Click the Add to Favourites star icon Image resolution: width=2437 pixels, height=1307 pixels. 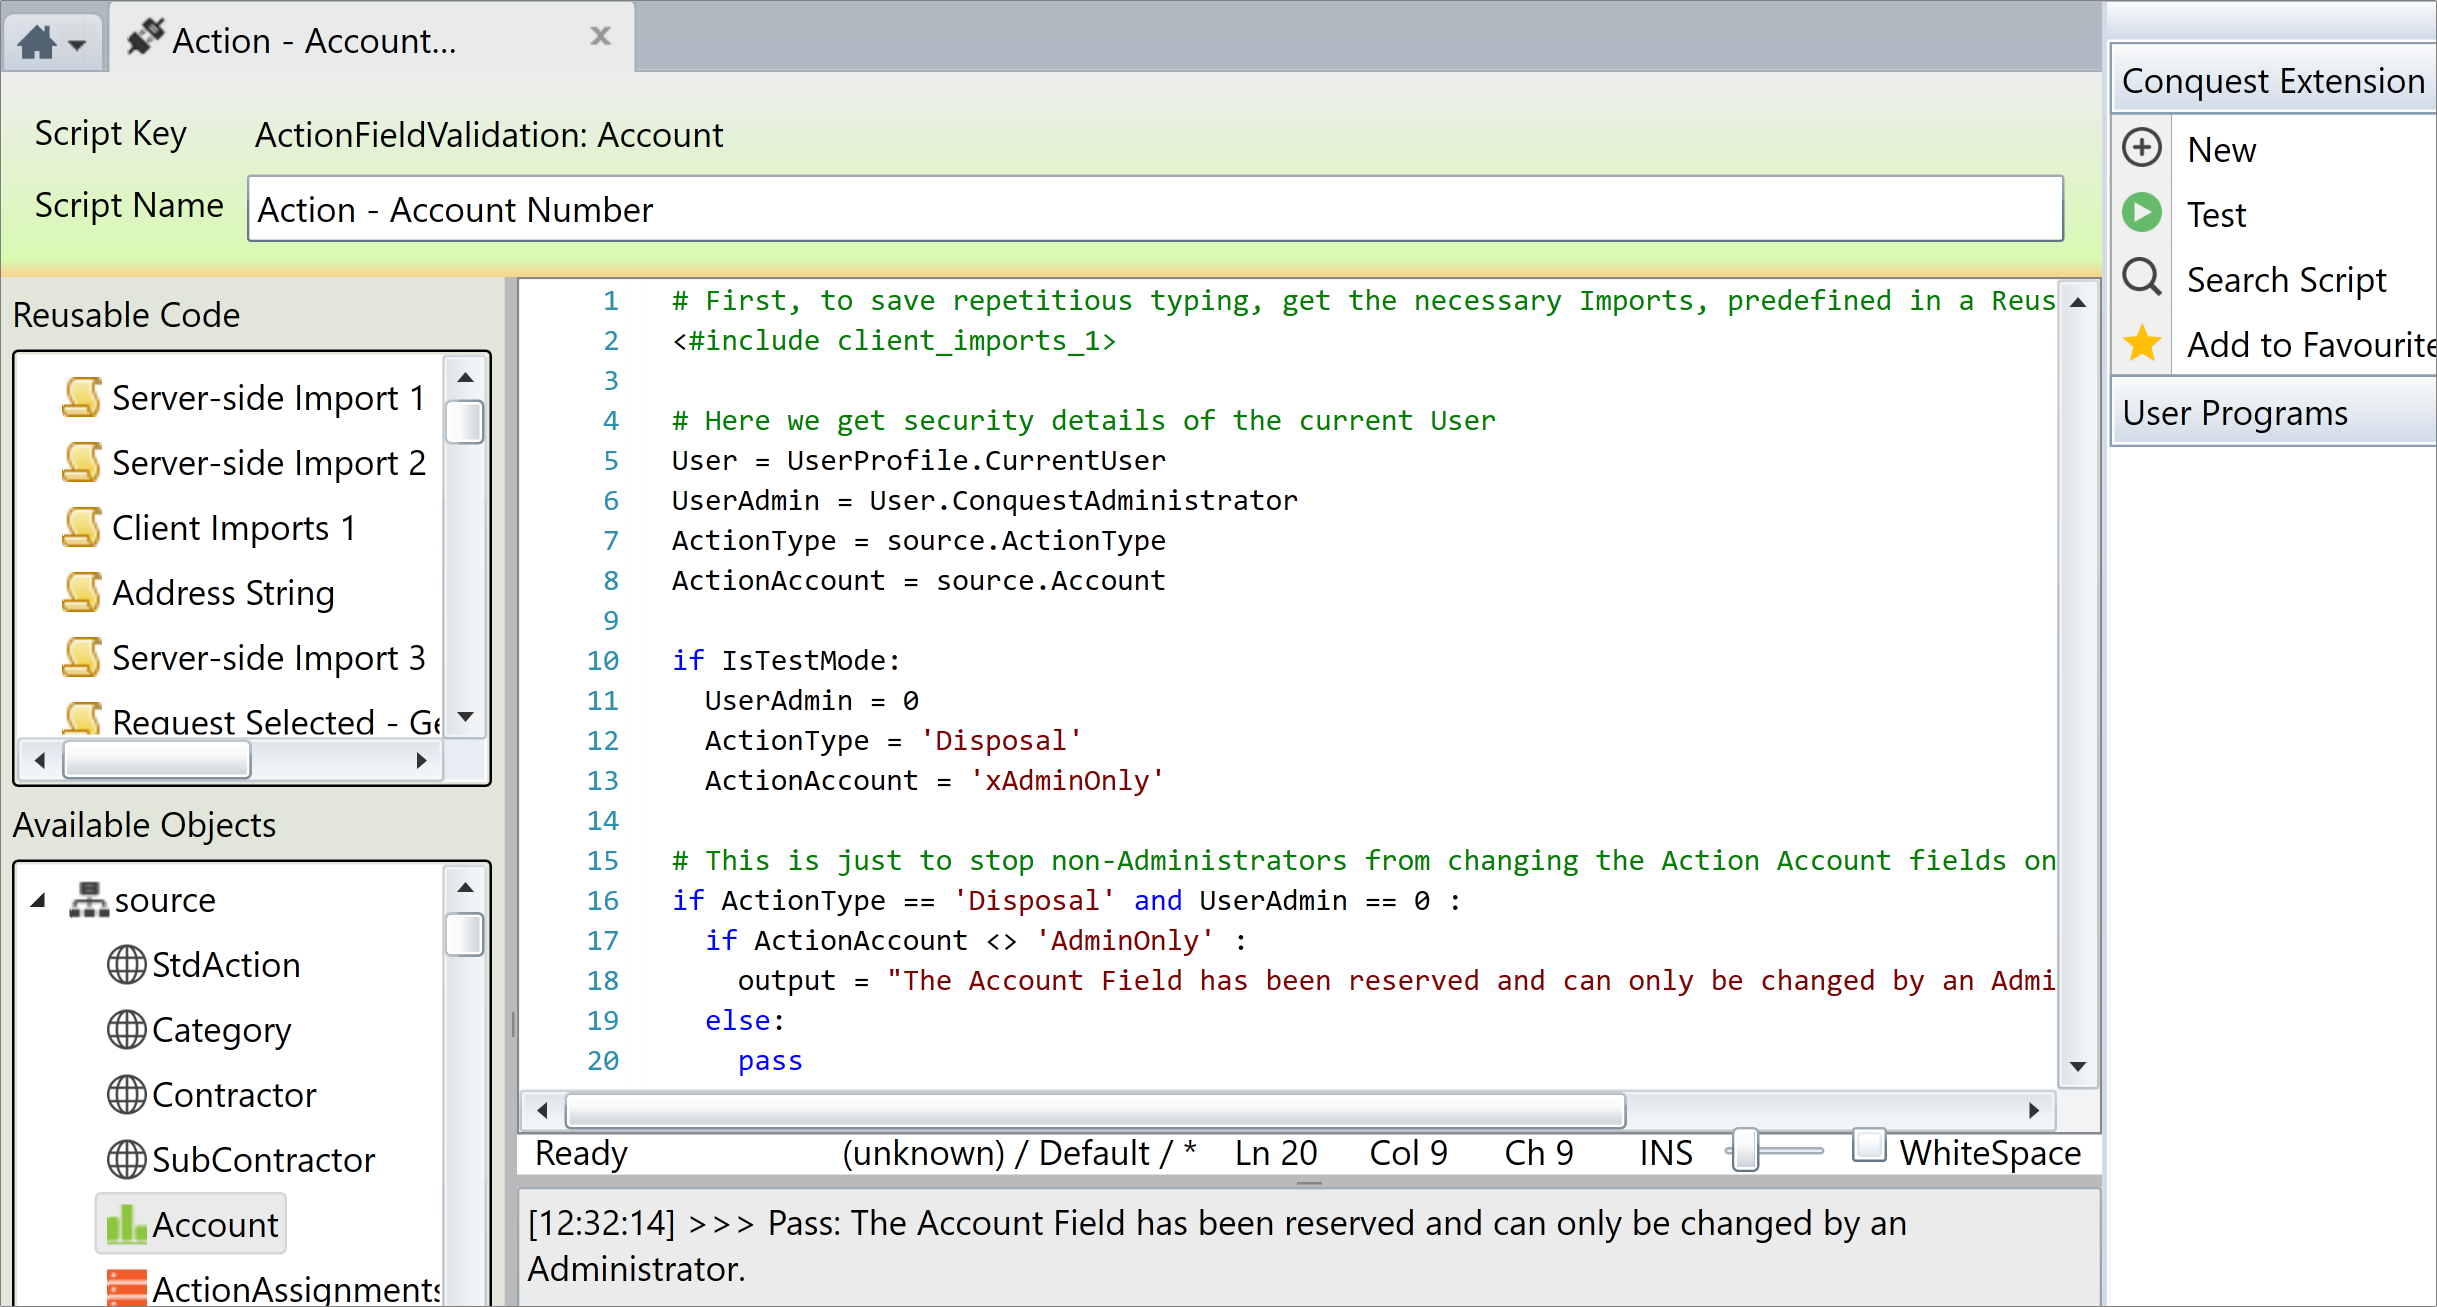point(2142,343)
